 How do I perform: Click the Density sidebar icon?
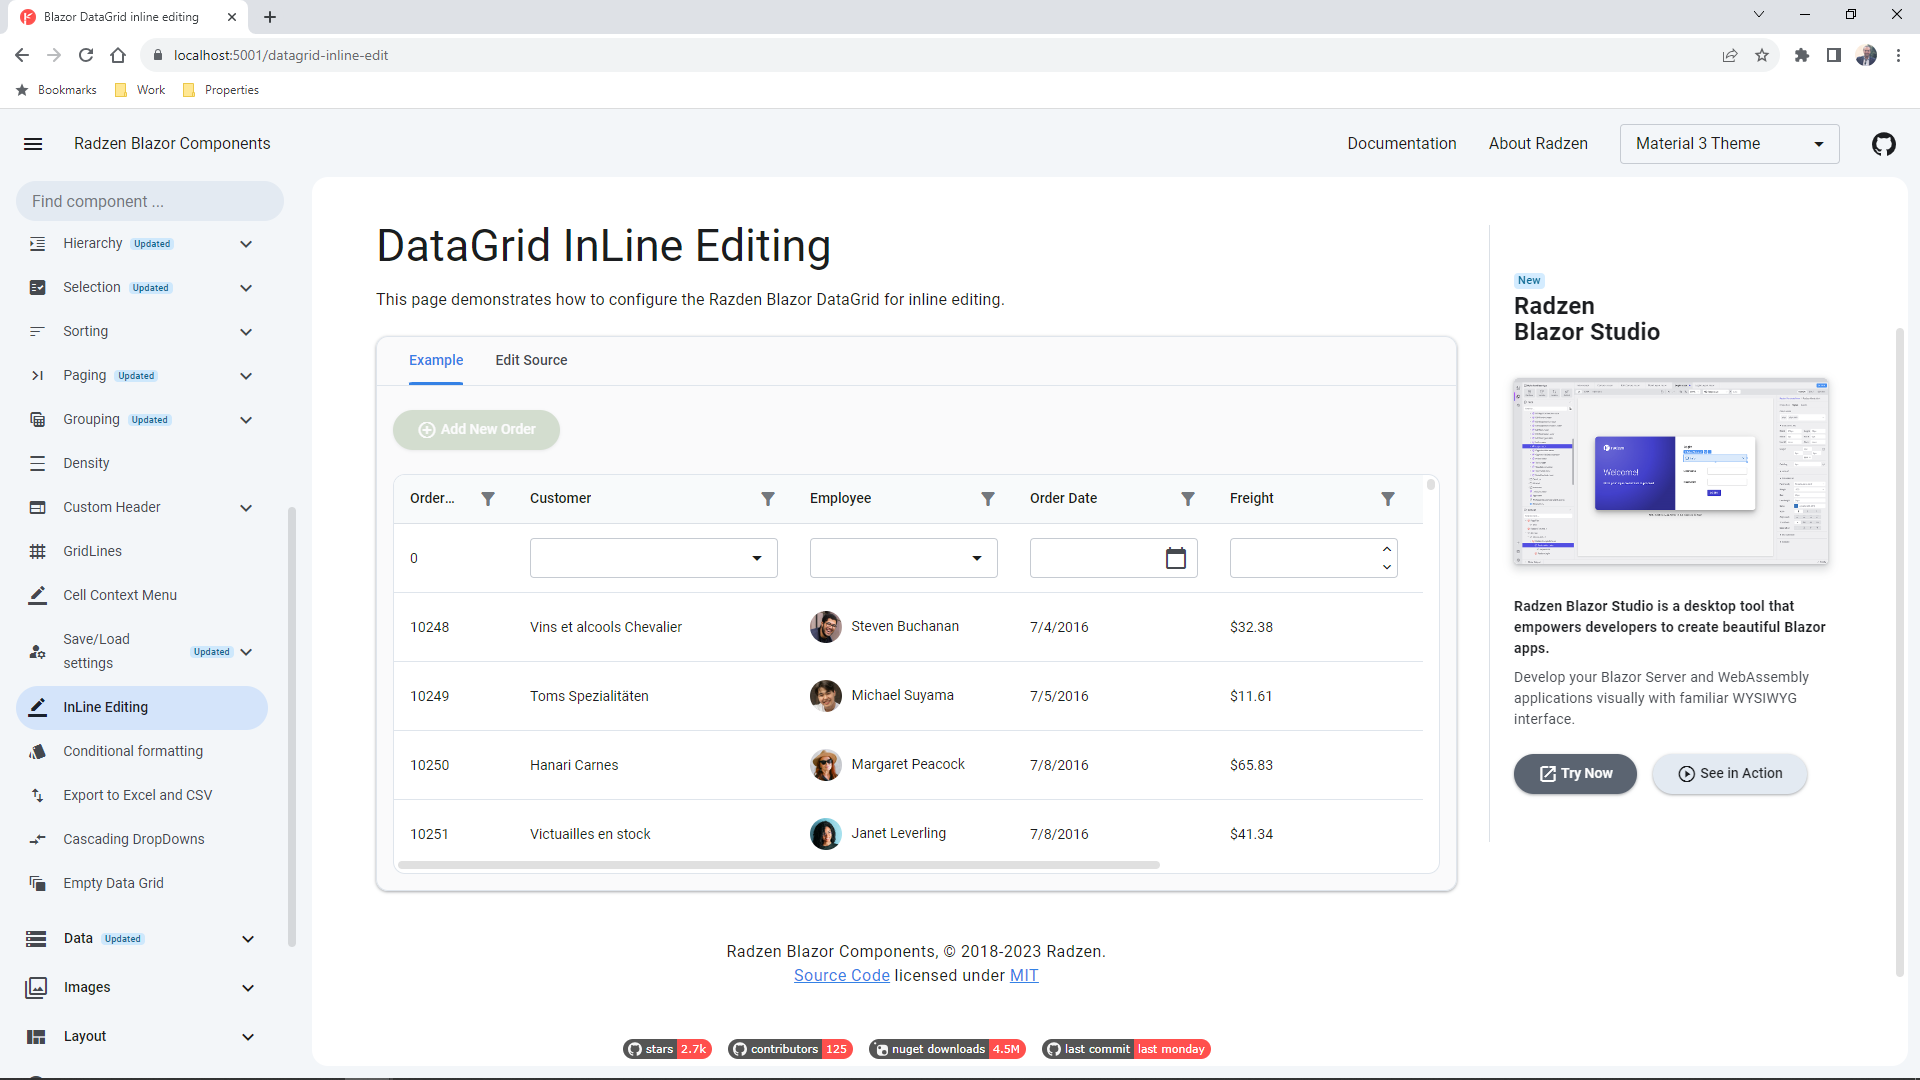(x=37, y=464)
